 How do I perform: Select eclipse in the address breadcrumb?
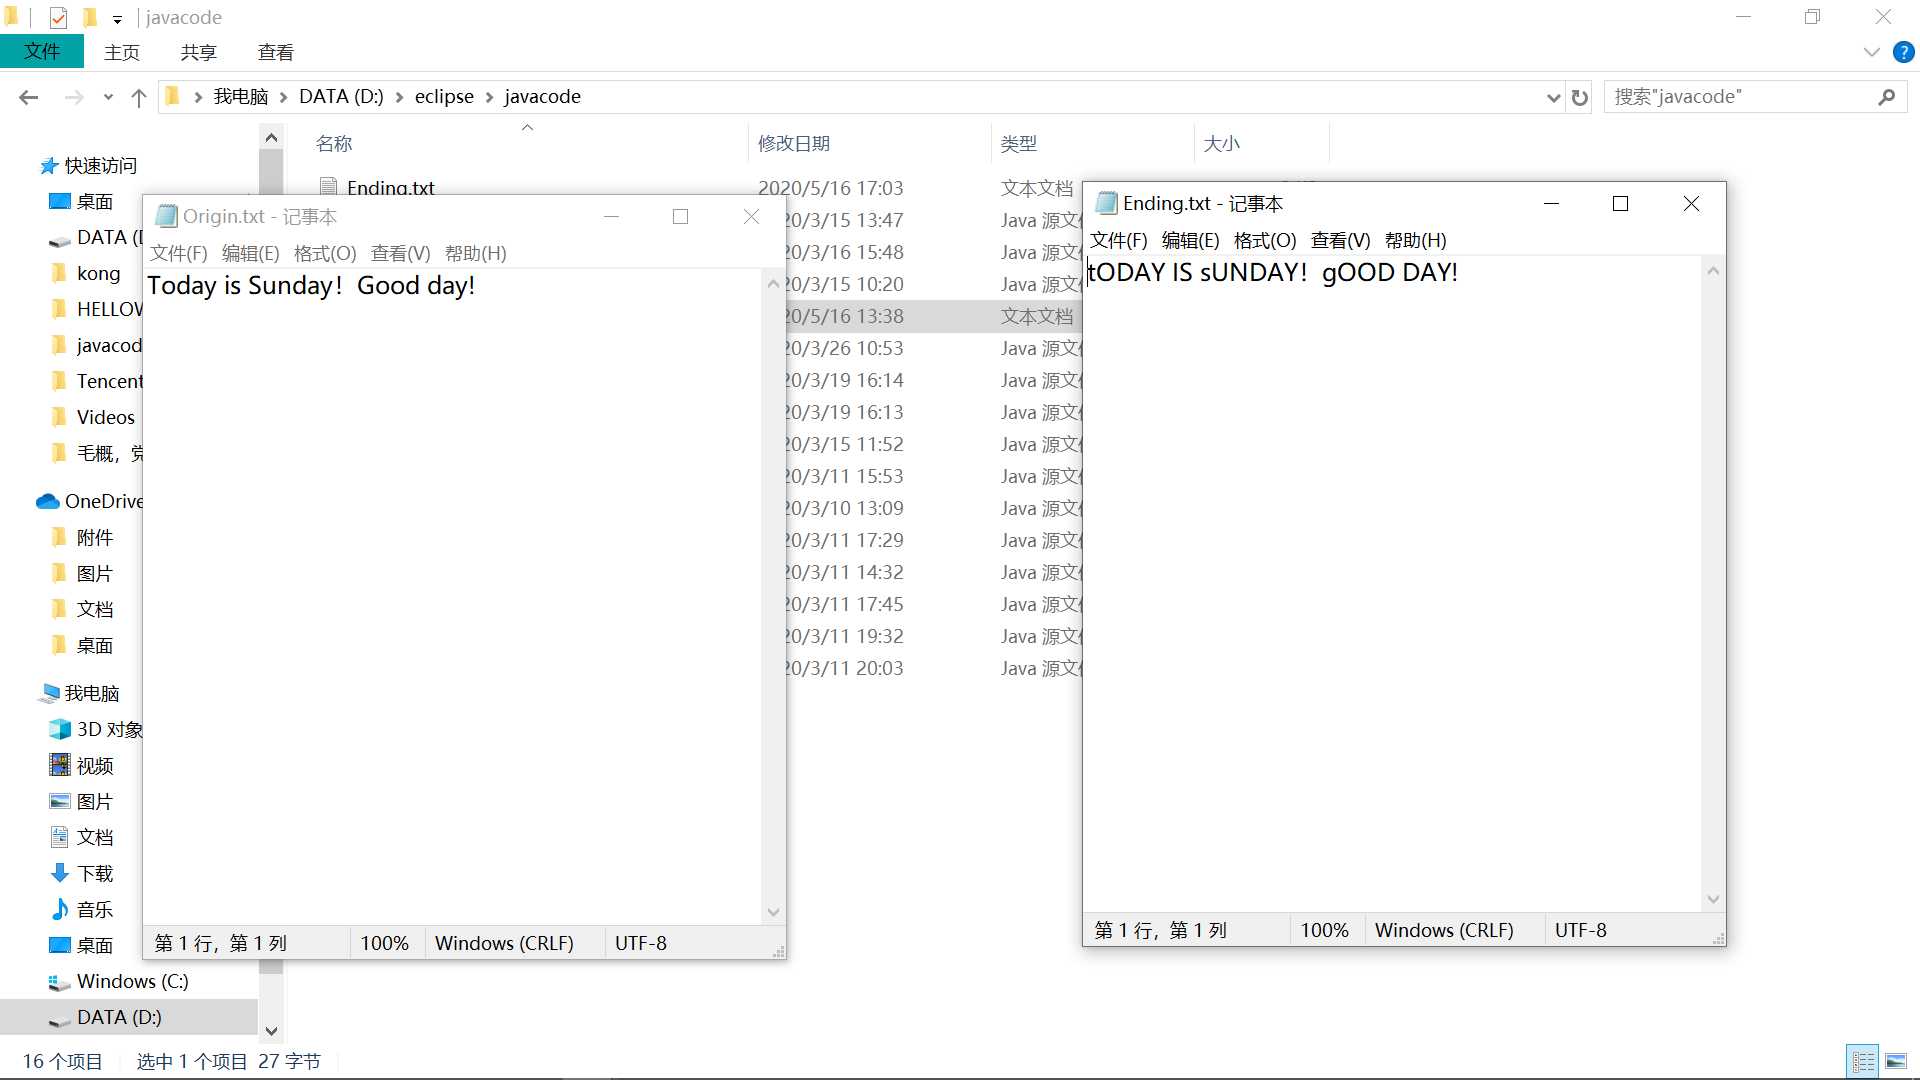444,97
